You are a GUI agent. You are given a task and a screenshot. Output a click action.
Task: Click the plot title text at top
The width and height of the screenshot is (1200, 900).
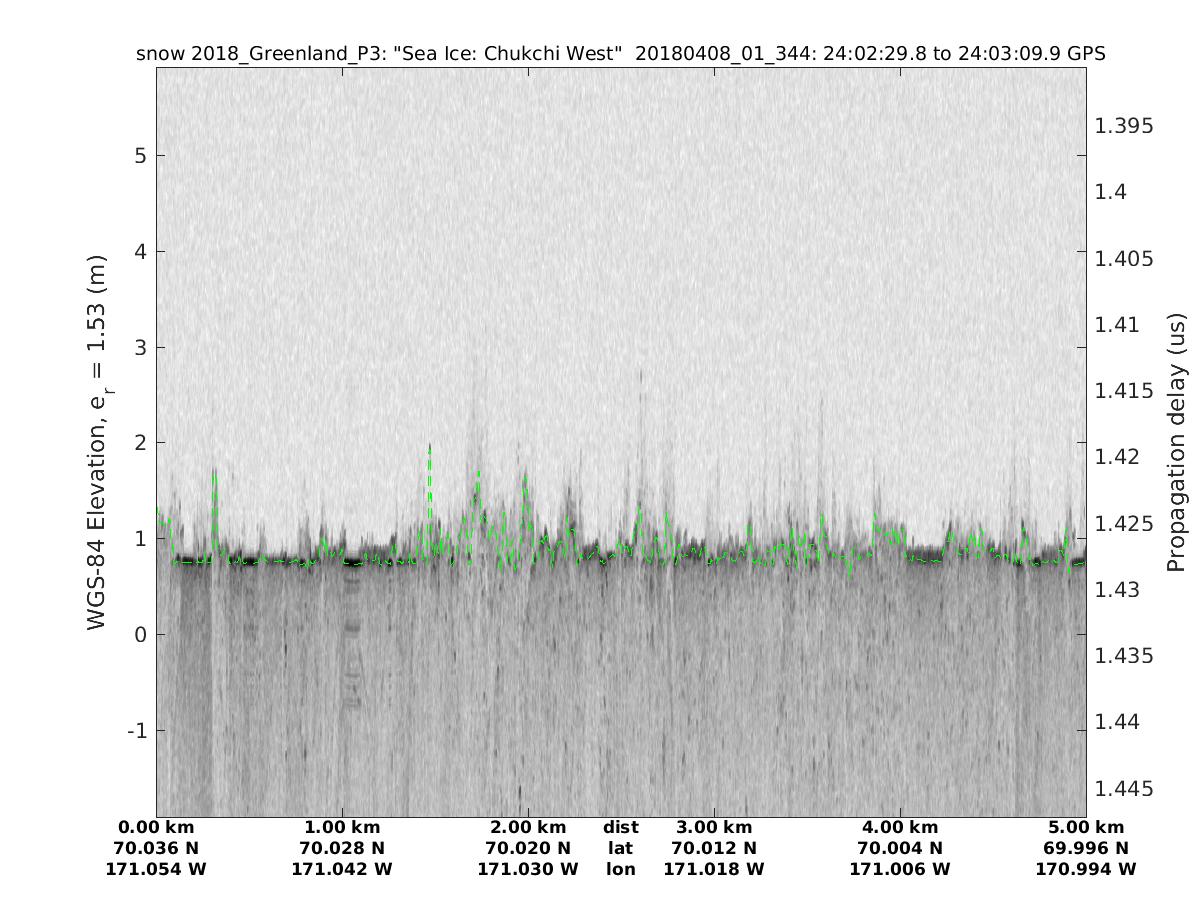click(620, 54)
